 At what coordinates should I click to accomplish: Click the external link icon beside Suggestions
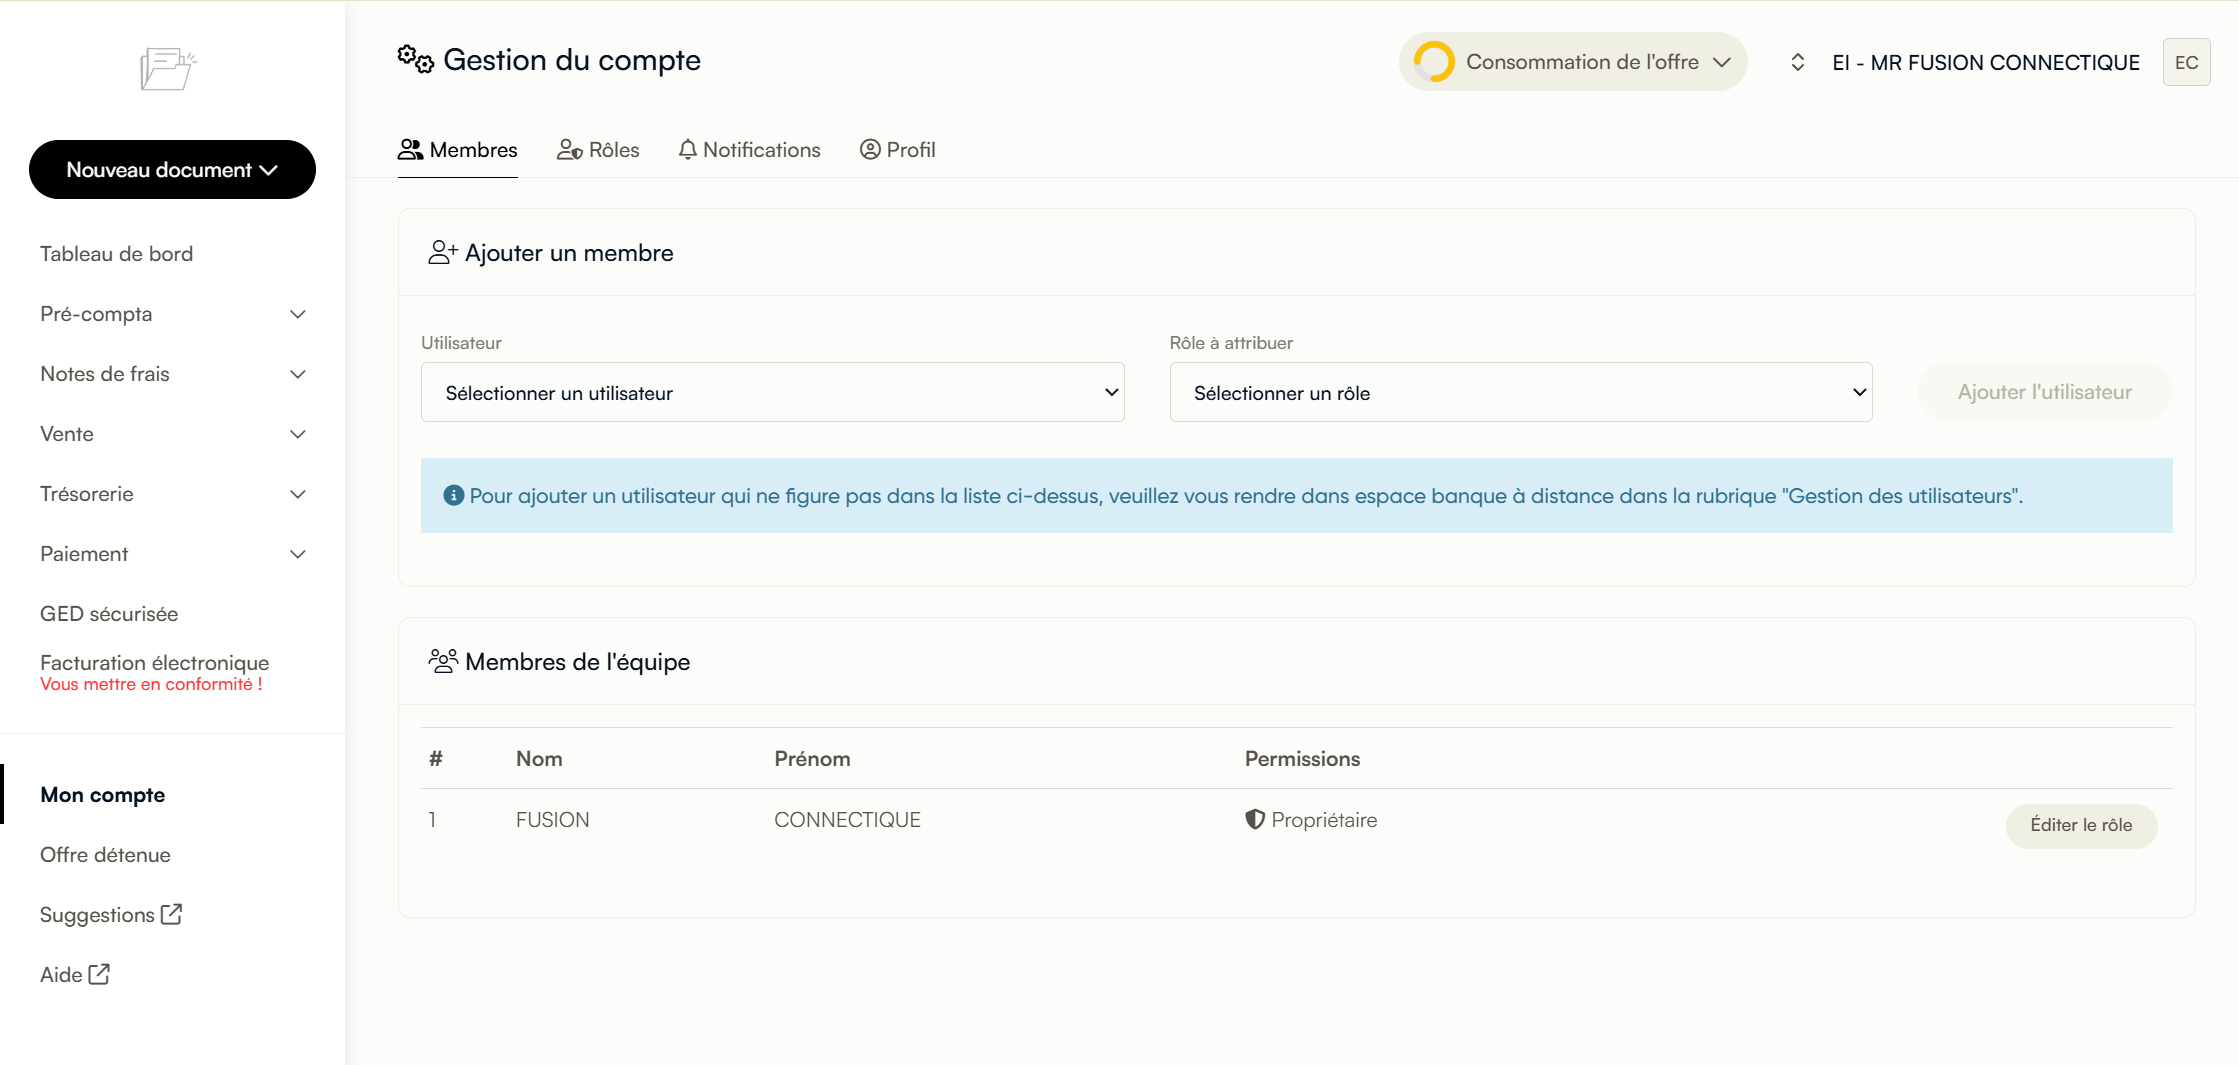pos(171,914)
